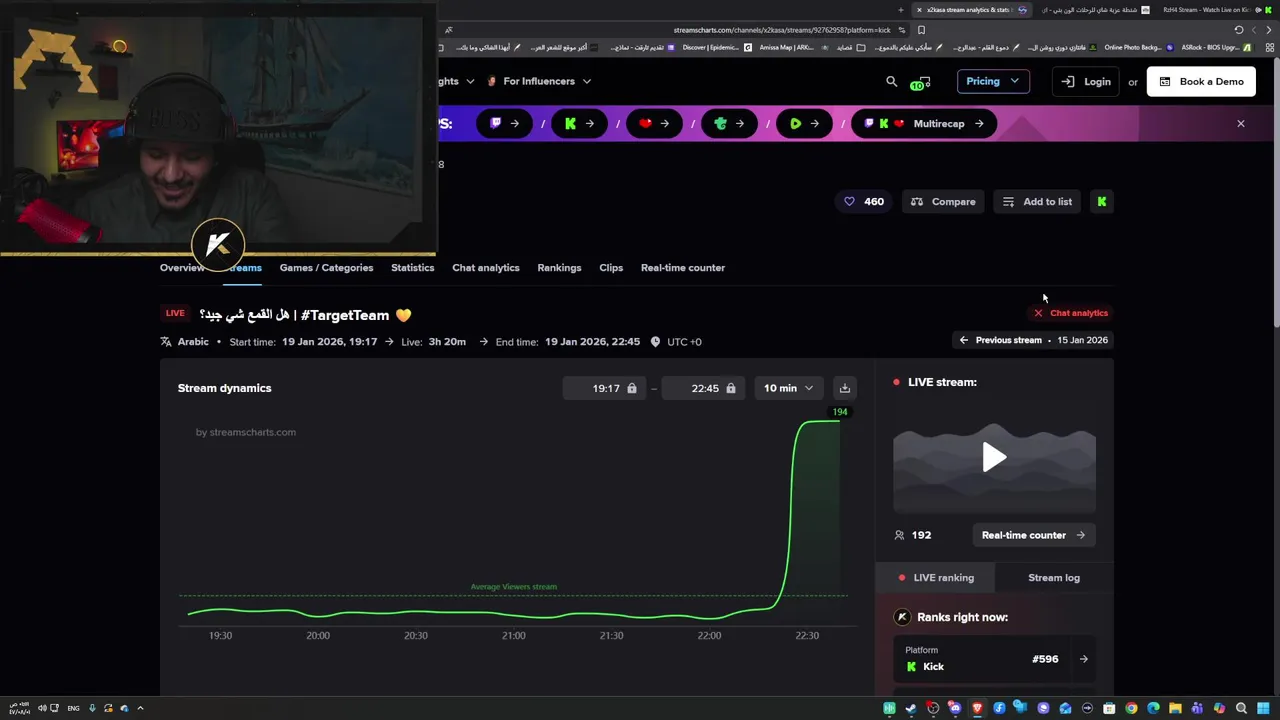This screenshot has height=720, width=1280.
Task: Open the Real-time counter button under video
Action: [1034, 535]
